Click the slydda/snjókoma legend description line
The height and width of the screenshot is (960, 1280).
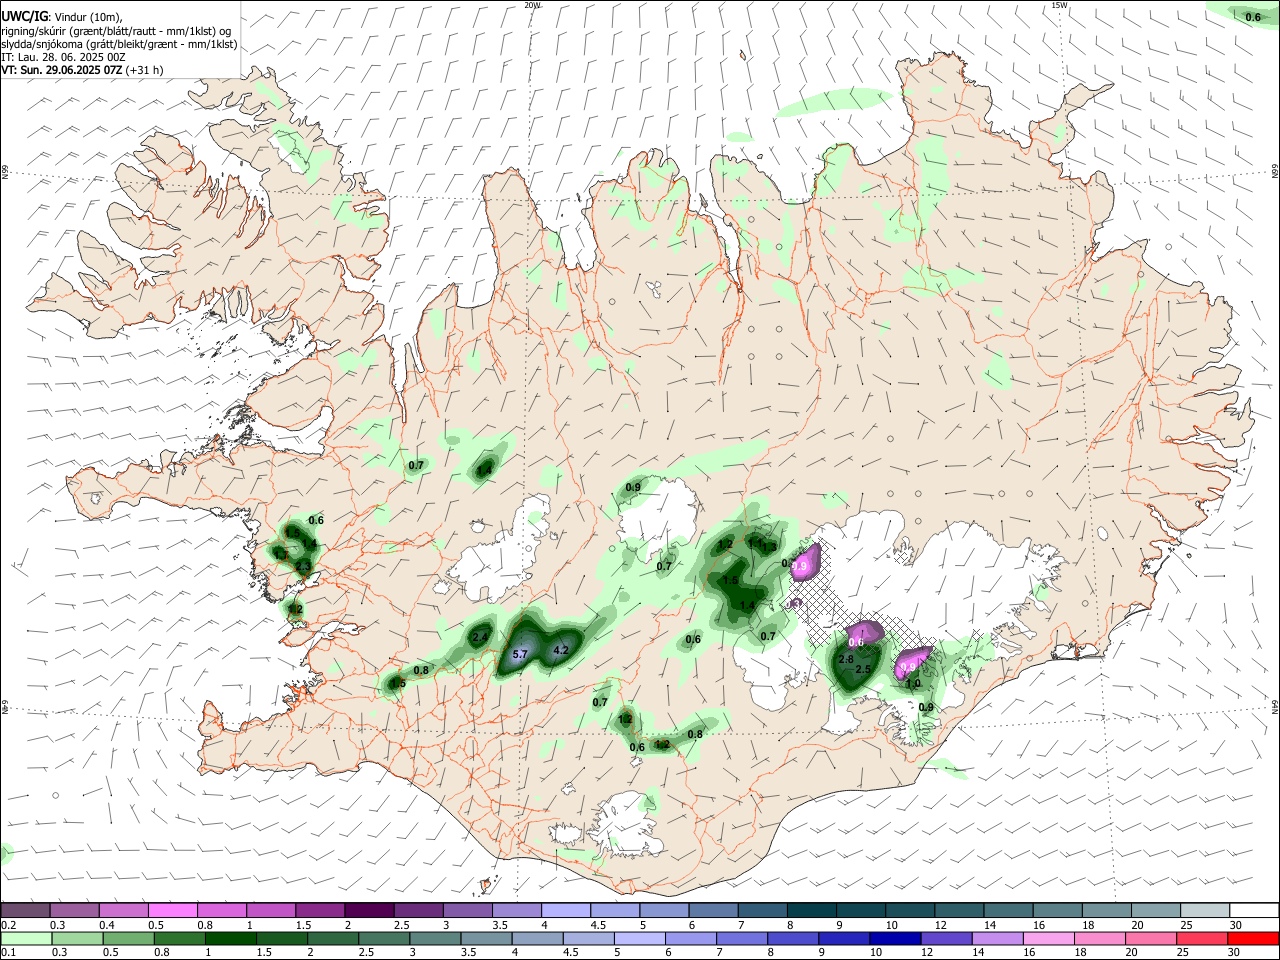[x=119, y=44]
